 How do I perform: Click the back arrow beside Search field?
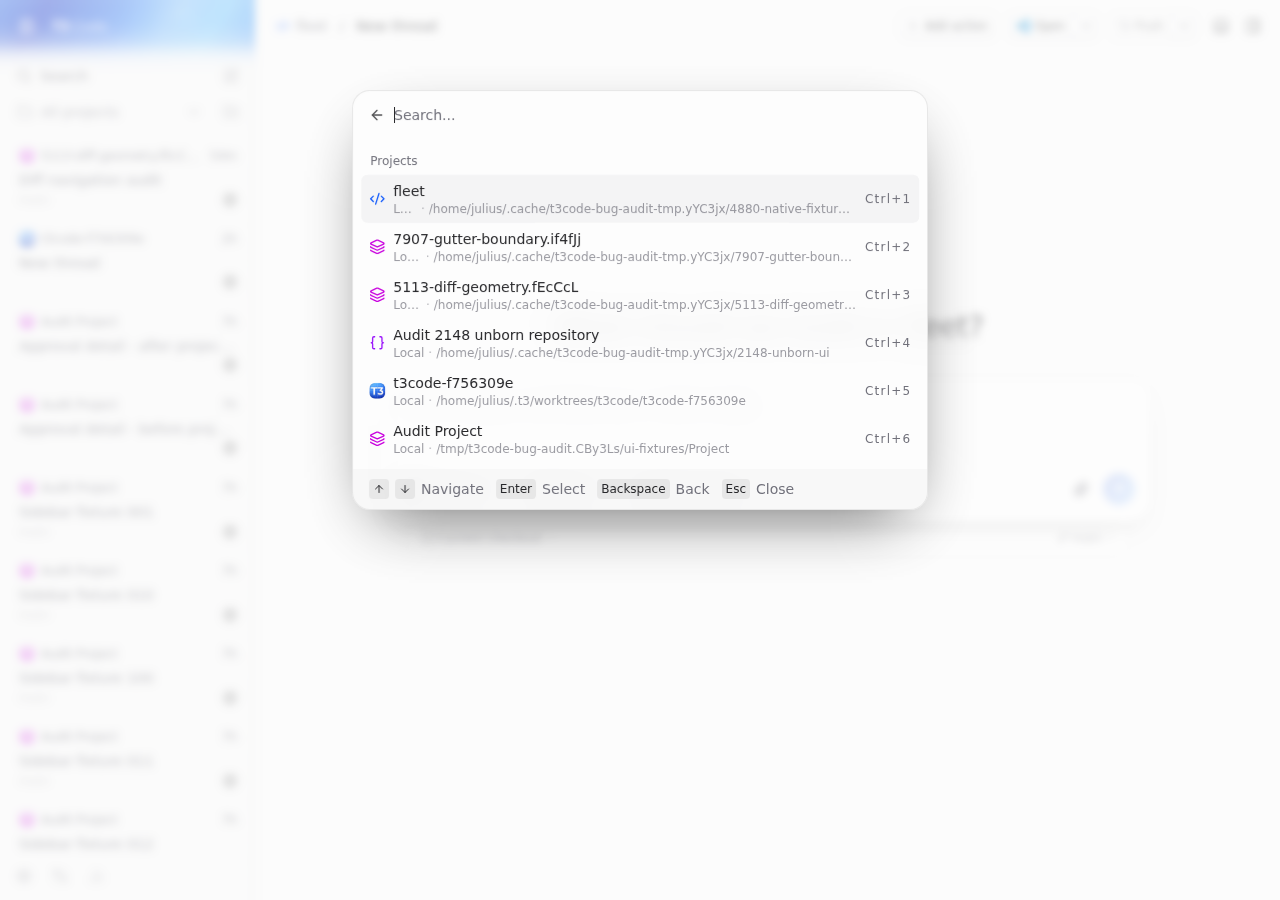pos(377,115)
